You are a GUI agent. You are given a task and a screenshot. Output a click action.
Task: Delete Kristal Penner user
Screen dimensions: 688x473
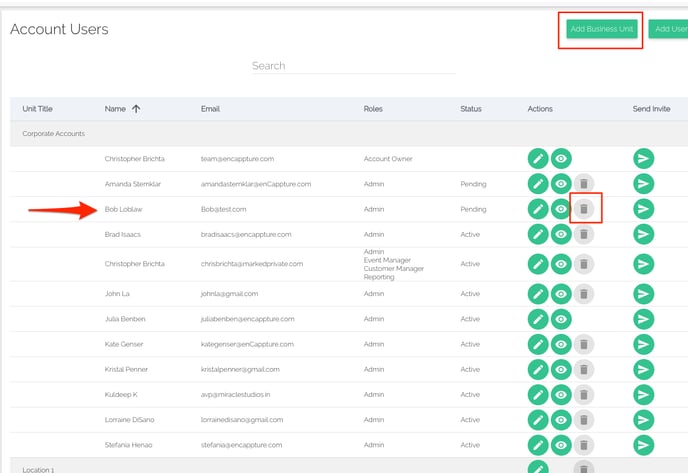point(584,369)
